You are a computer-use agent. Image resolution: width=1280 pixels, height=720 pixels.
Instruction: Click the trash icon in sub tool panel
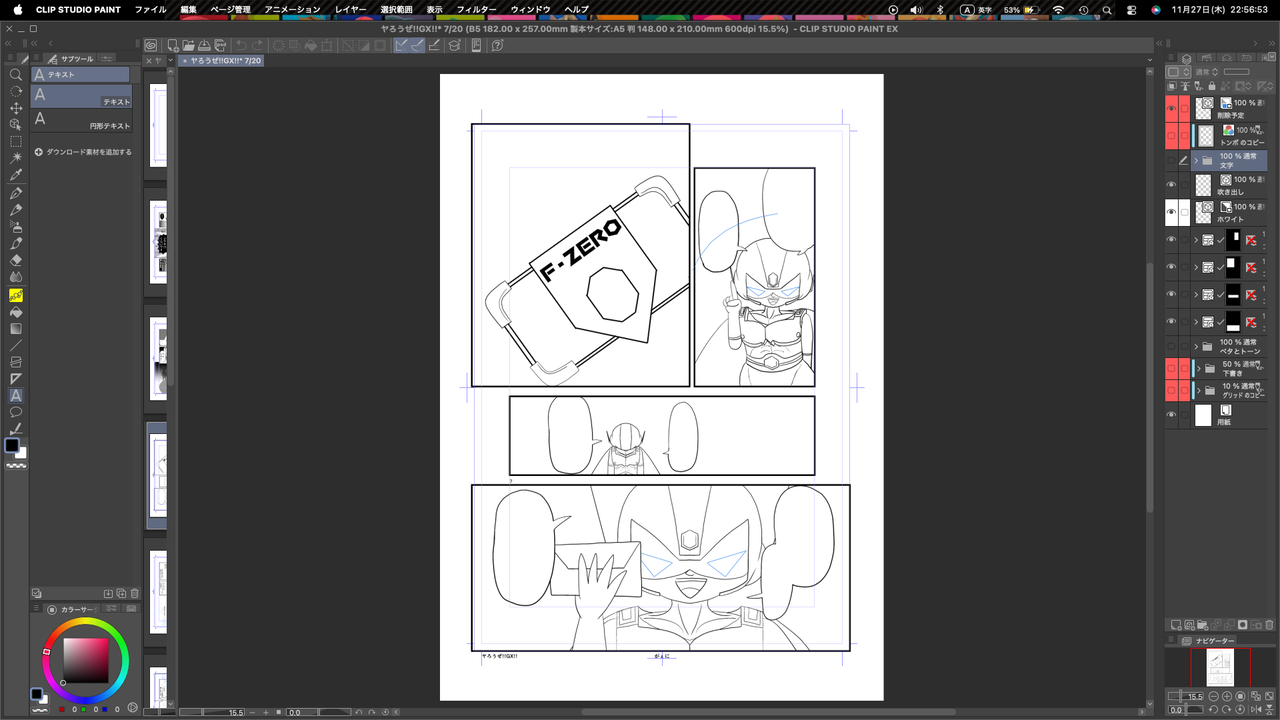[134, 593]
